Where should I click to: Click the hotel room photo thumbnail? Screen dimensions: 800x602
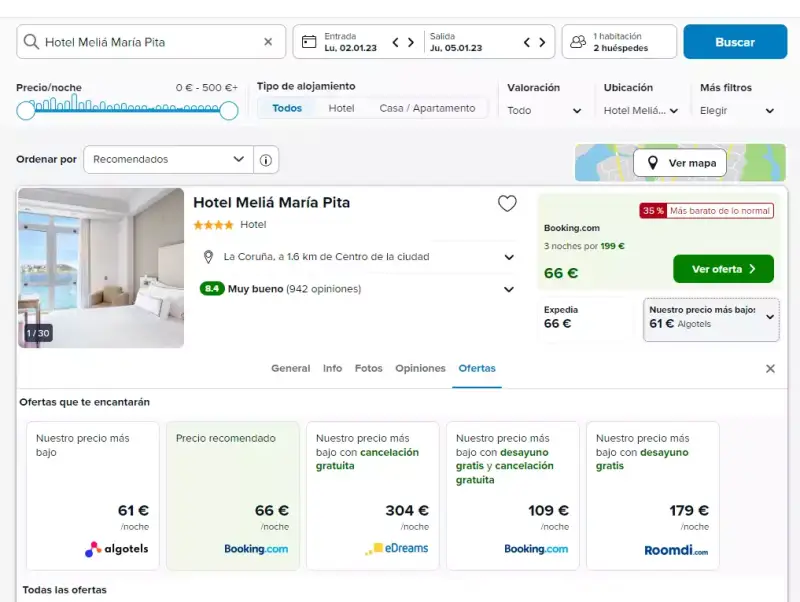pyautogui.click(x=101, y=268)
